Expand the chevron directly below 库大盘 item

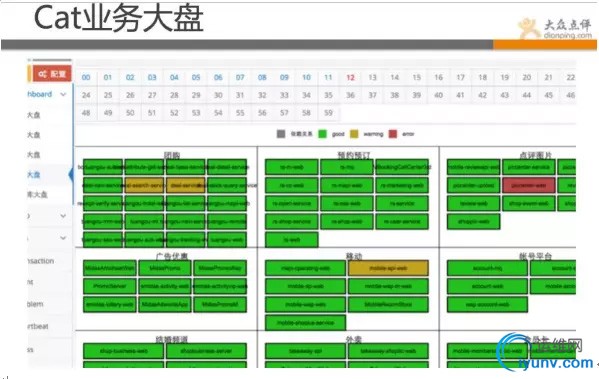point(63,216)
